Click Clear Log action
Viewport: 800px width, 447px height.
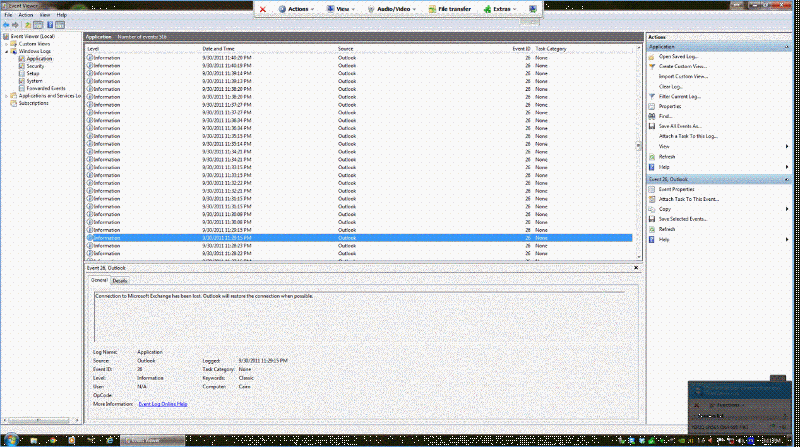[670, 87]
